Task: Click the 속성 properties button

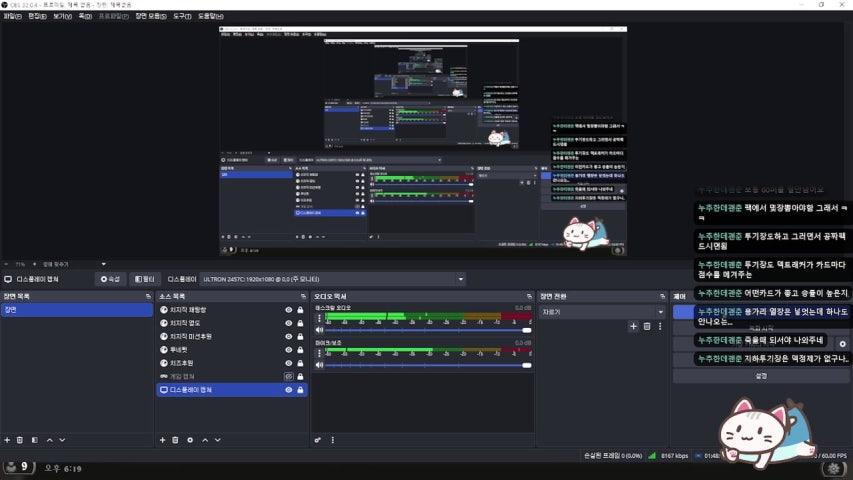Action: 110,279
